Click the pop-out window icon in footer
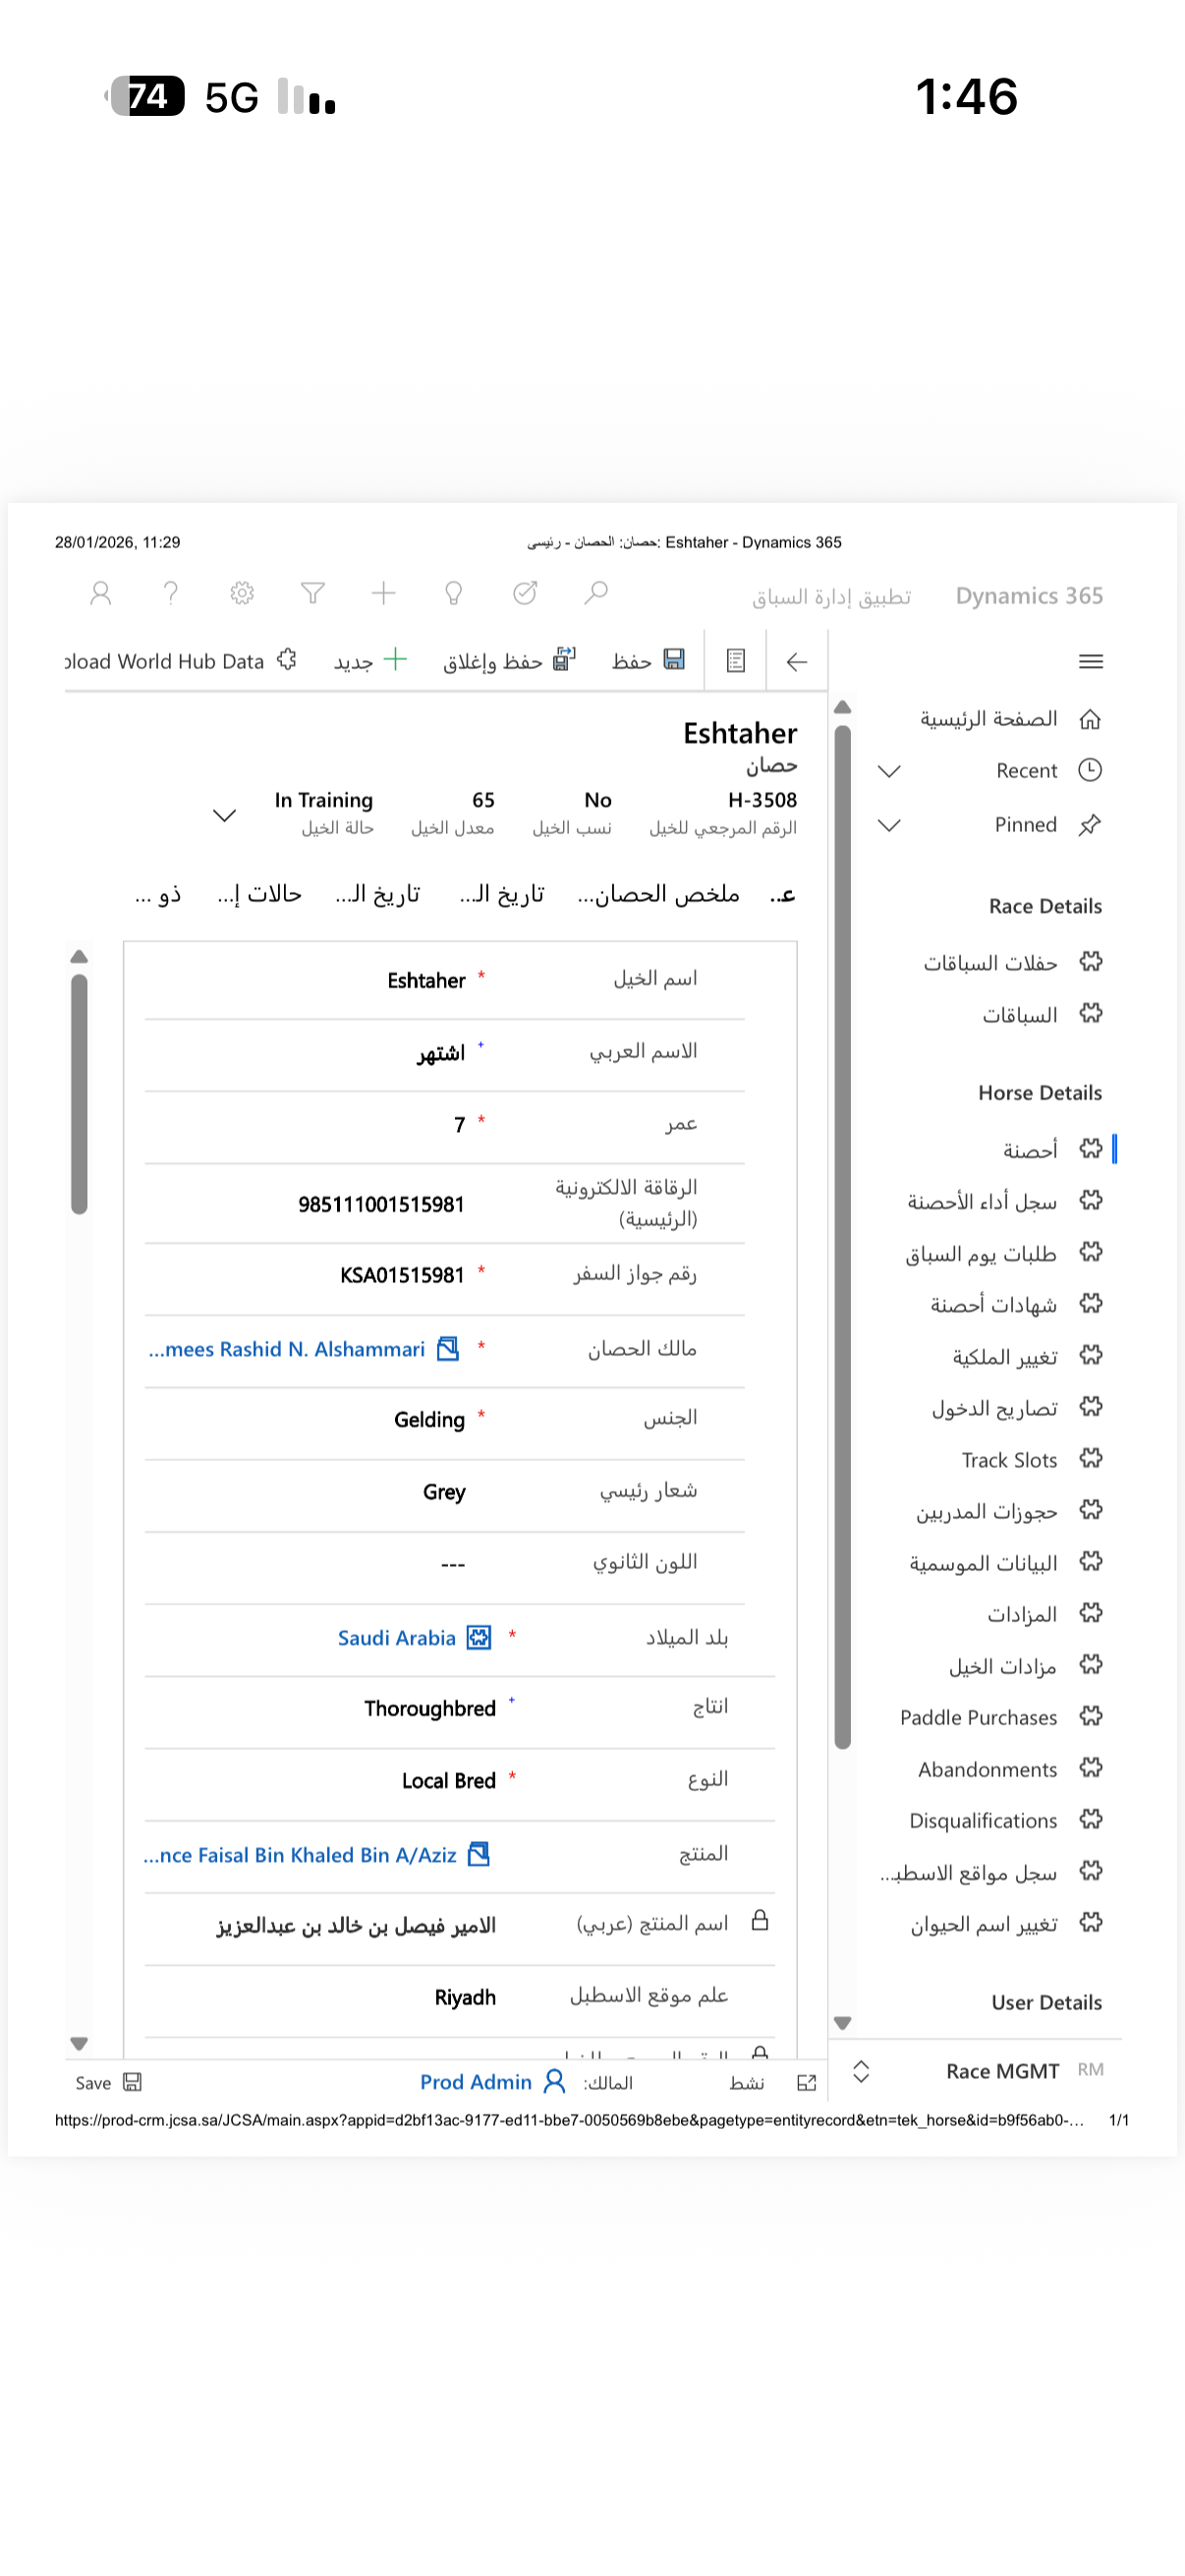The height and width of the screenshot is (2576, 1185). (806, 2082)
